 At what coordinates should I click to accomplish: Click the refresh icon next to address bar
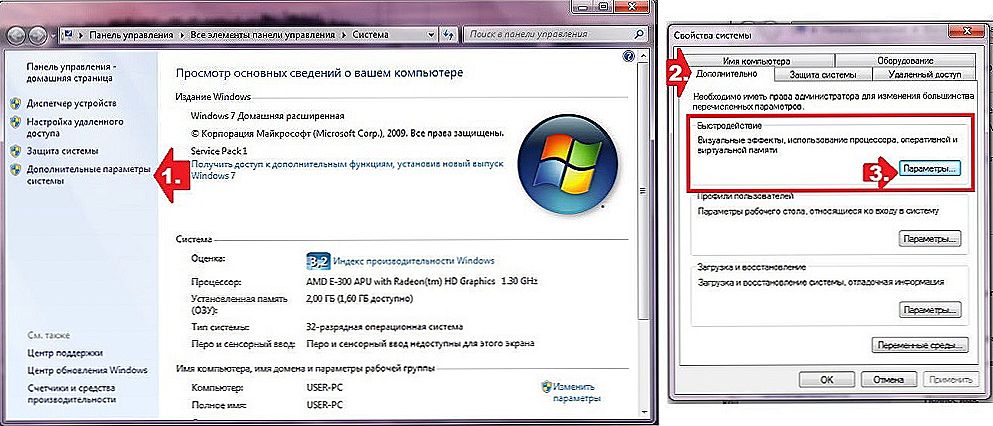click(448, 35)
